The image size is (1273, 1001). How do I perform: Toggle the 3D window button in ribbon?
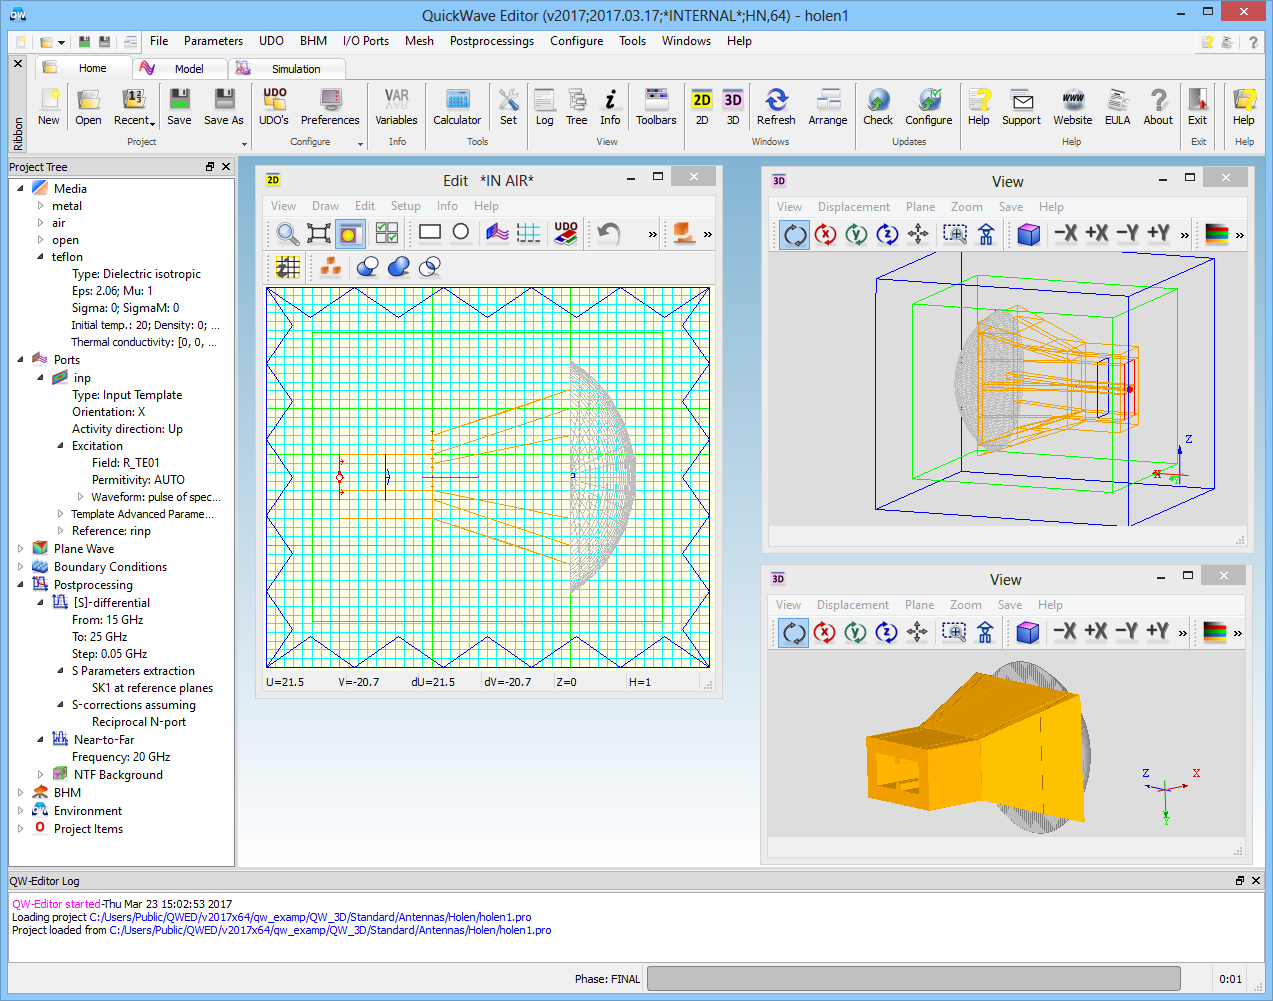click(x=733, y=106)
